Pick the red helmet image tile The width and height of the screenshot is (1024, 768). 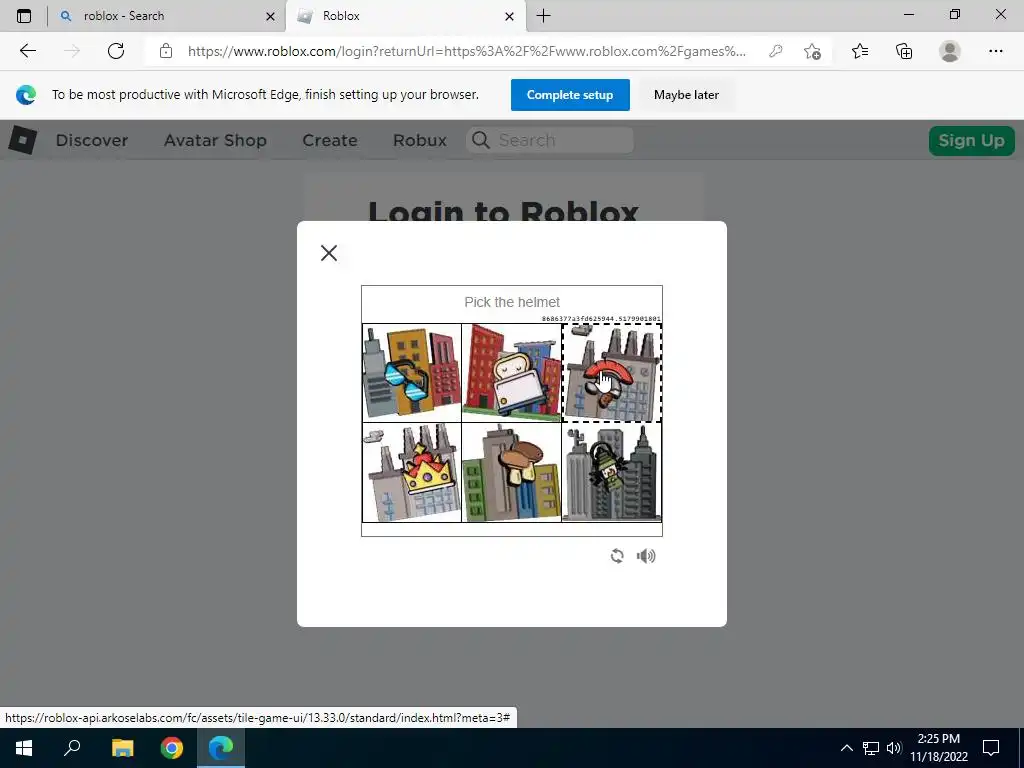pyautogui.click(x=612, y=372)
